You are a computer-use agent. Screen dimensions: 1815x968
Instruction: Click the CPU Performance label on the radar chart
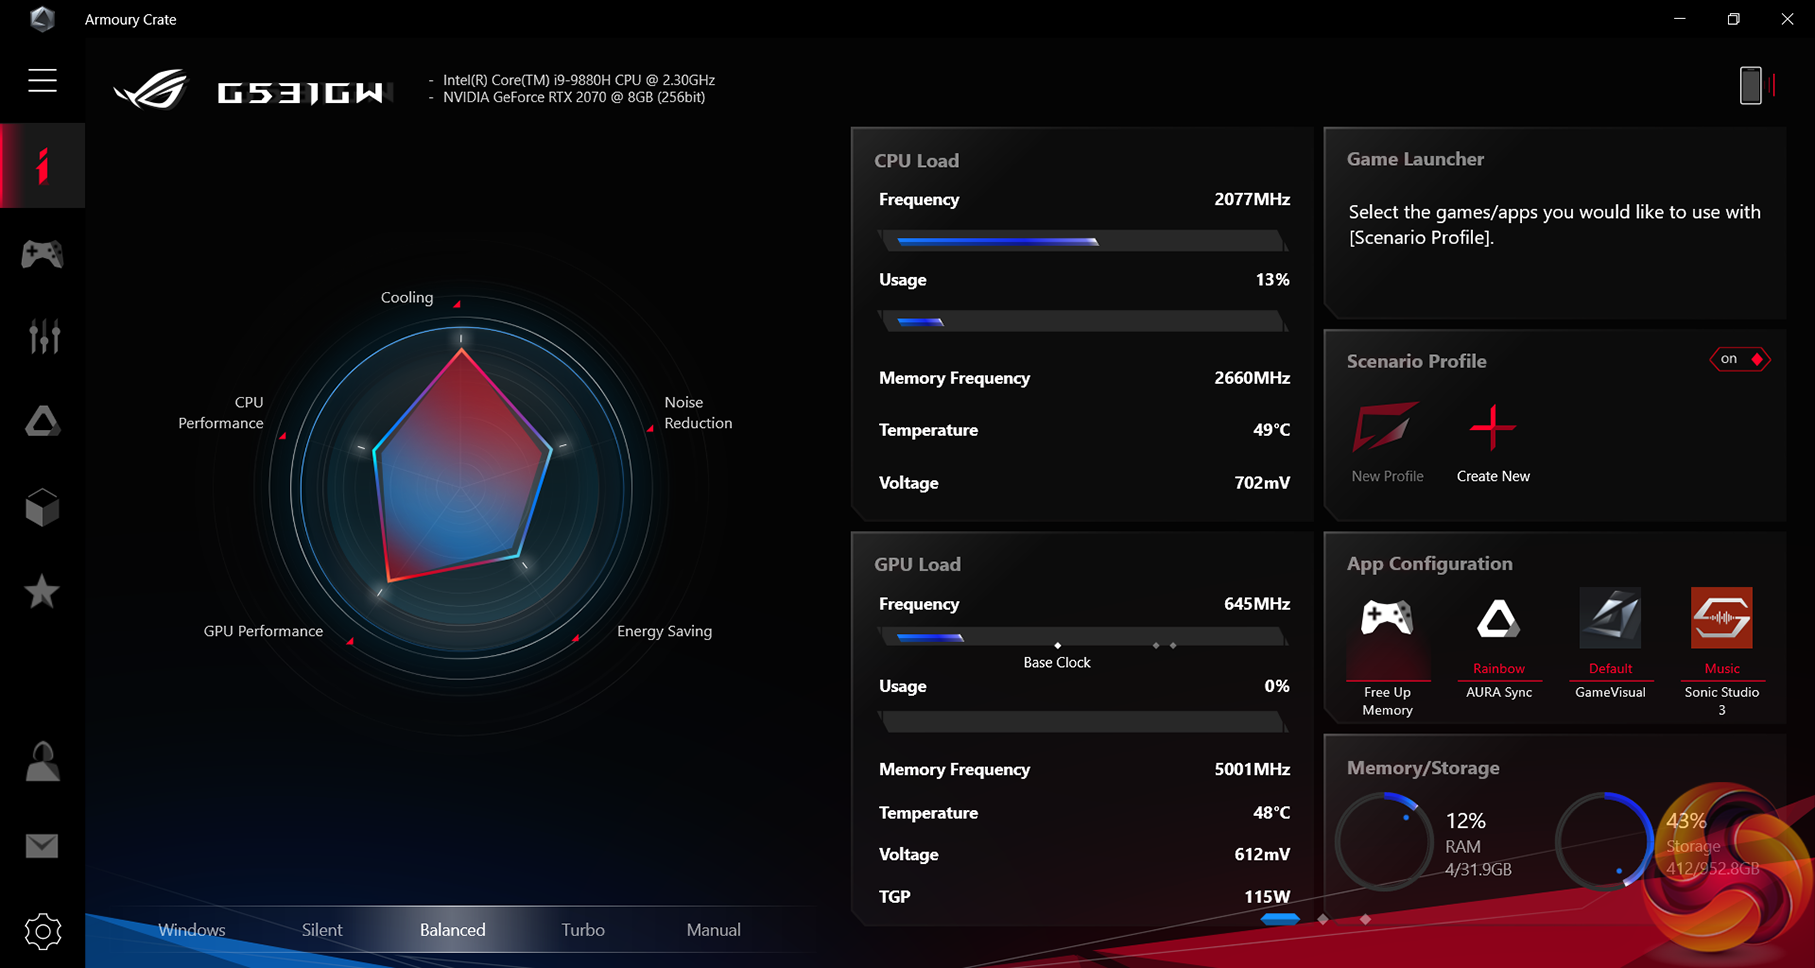[221, 413]
